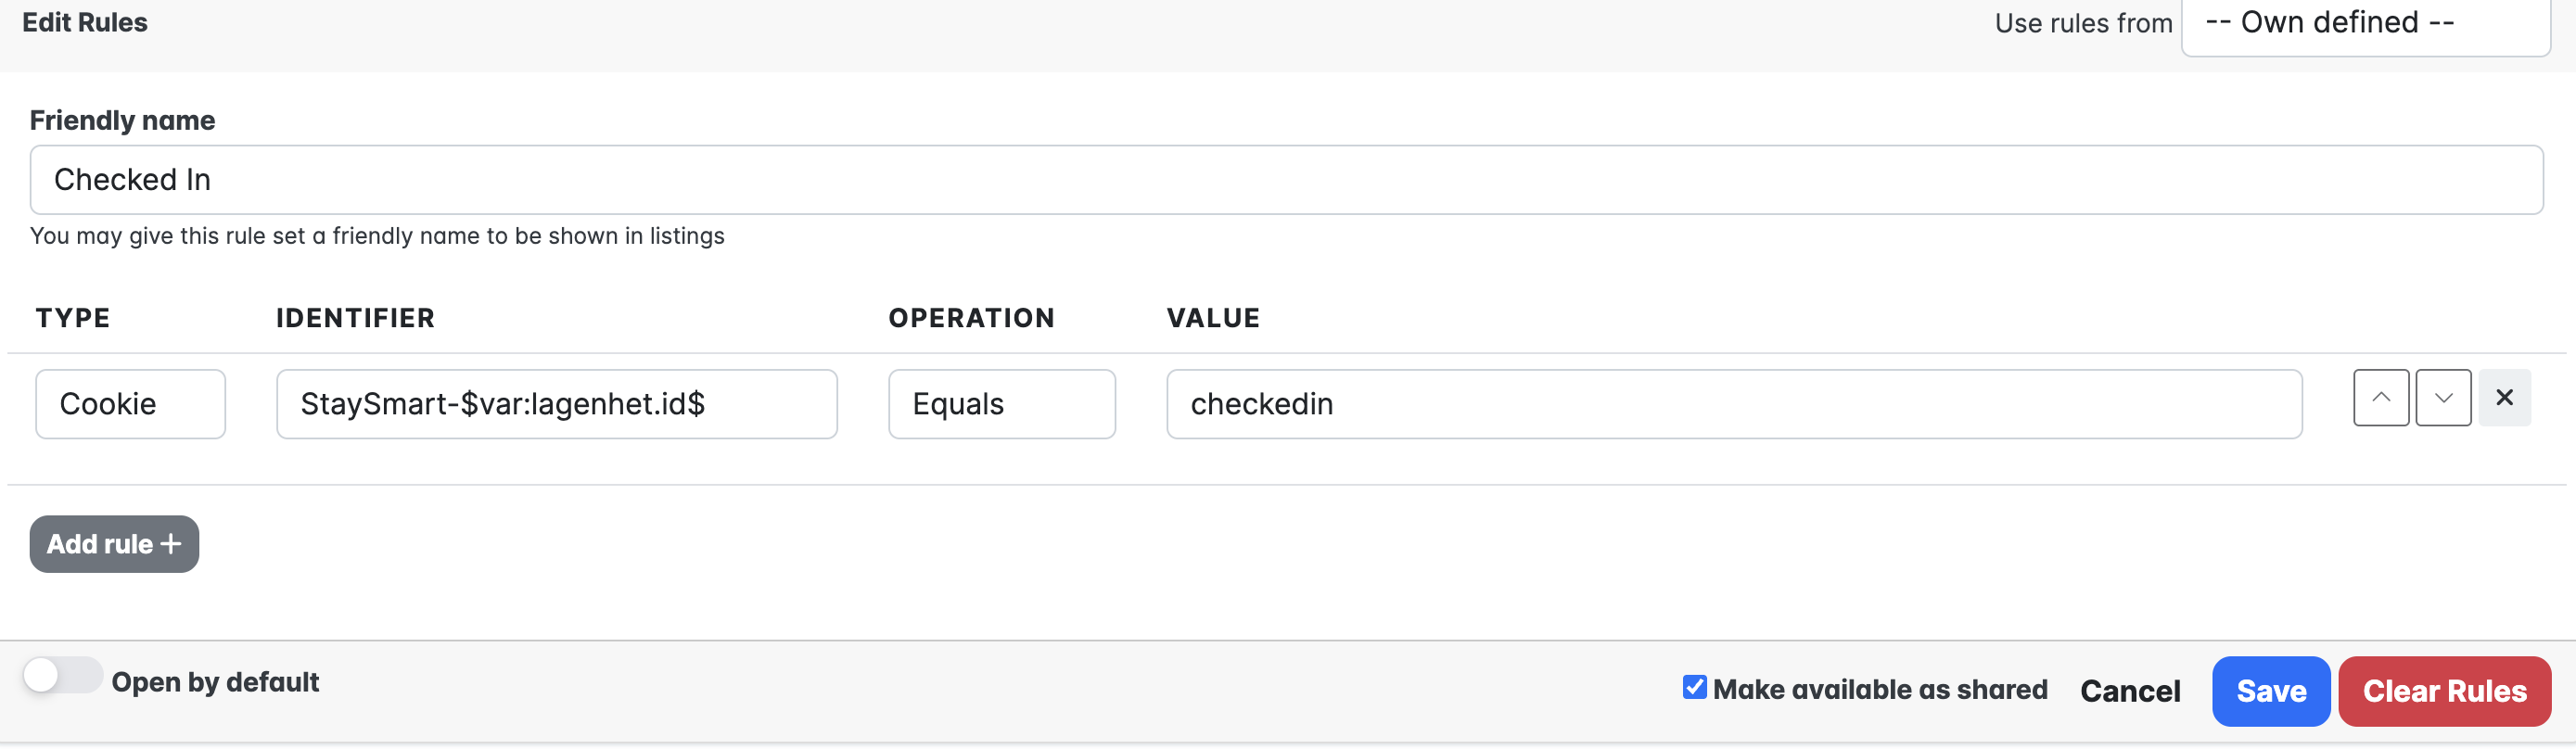The height and width of the screenshot is (749, 2576).
Task: Uncheck Make available as shared
Action: [x=1694, y=687]
